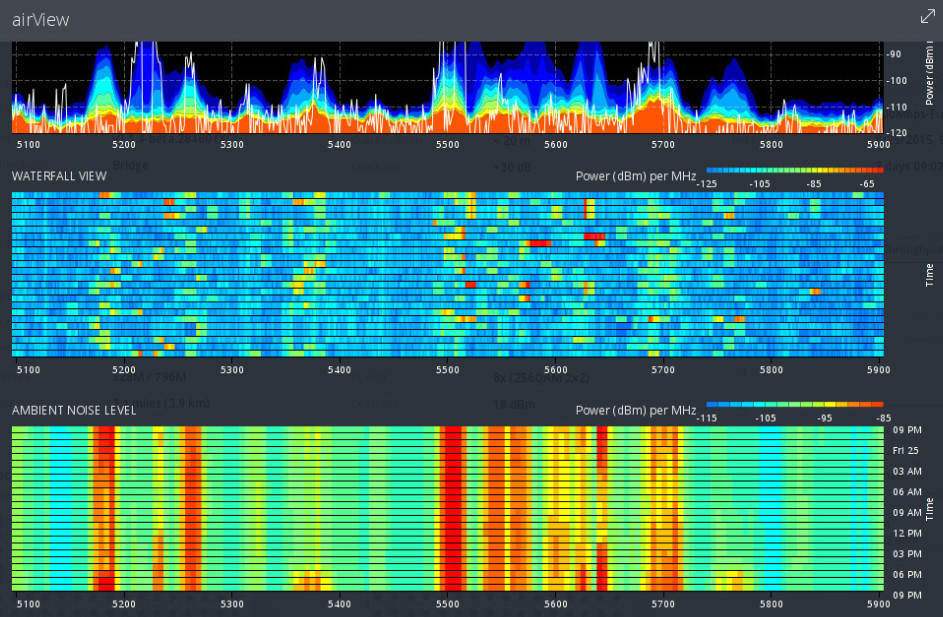Click waterfall legend's Power (dBm) per MHz label

tap(636, 175)
